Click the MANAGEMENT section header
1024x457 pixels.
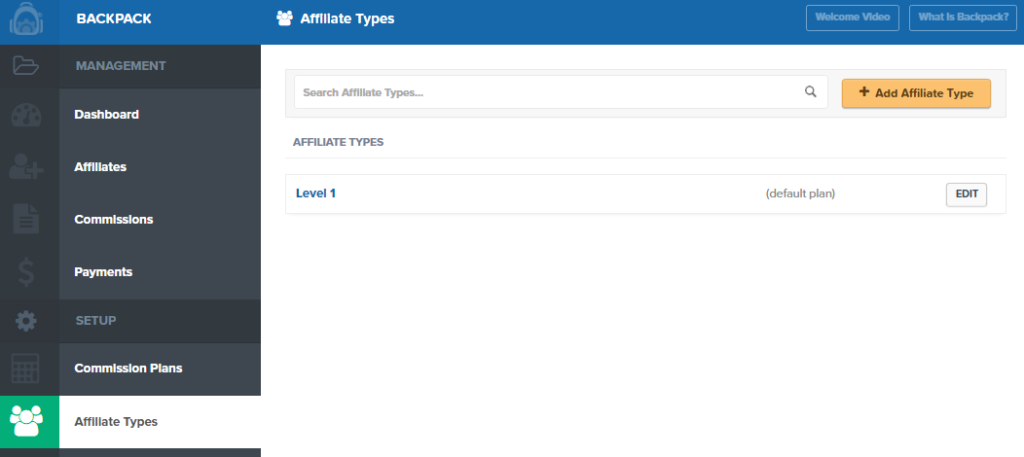coord(120,66)
